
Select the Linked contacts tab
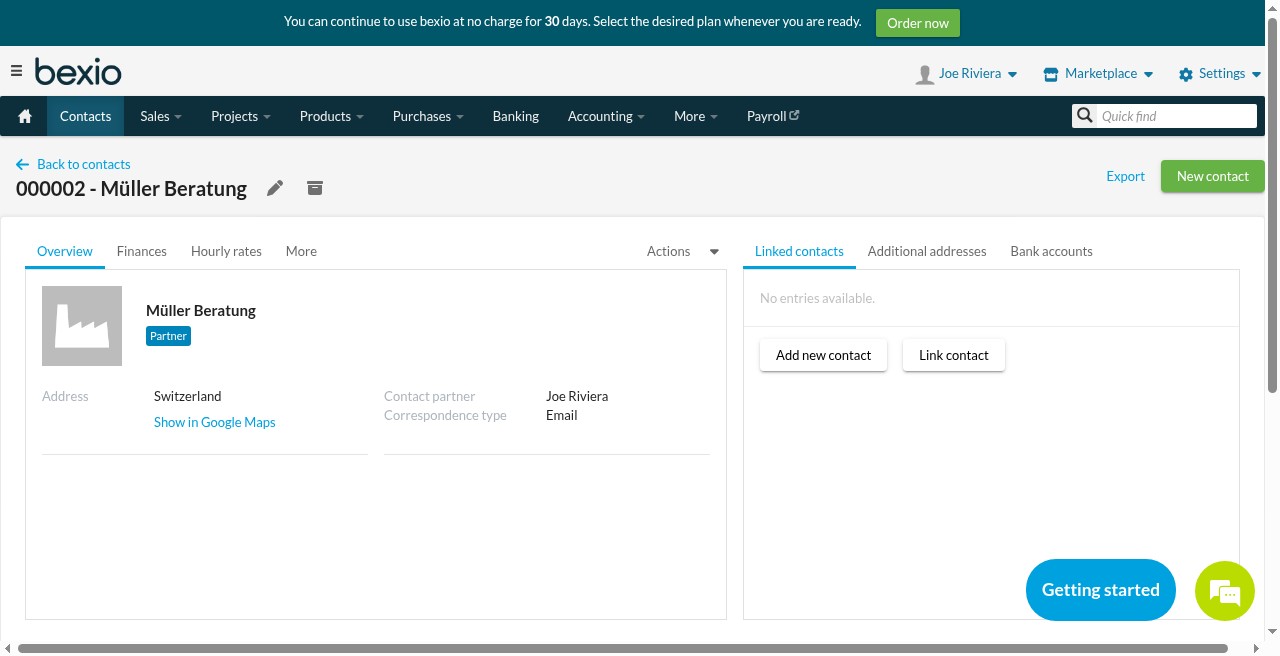(799, 251)
